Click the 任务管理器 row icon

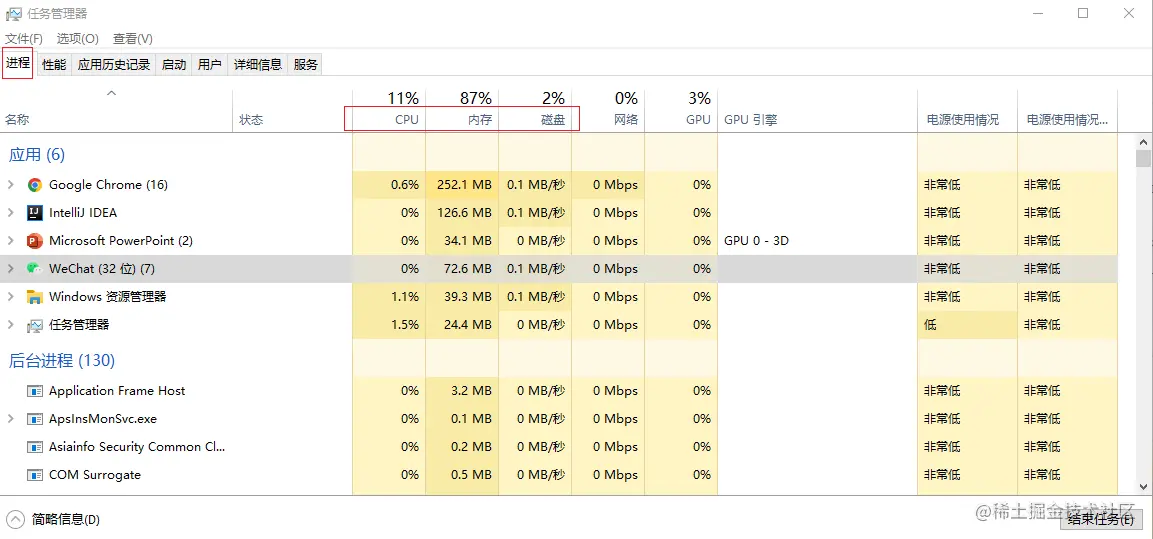point(35,325)
